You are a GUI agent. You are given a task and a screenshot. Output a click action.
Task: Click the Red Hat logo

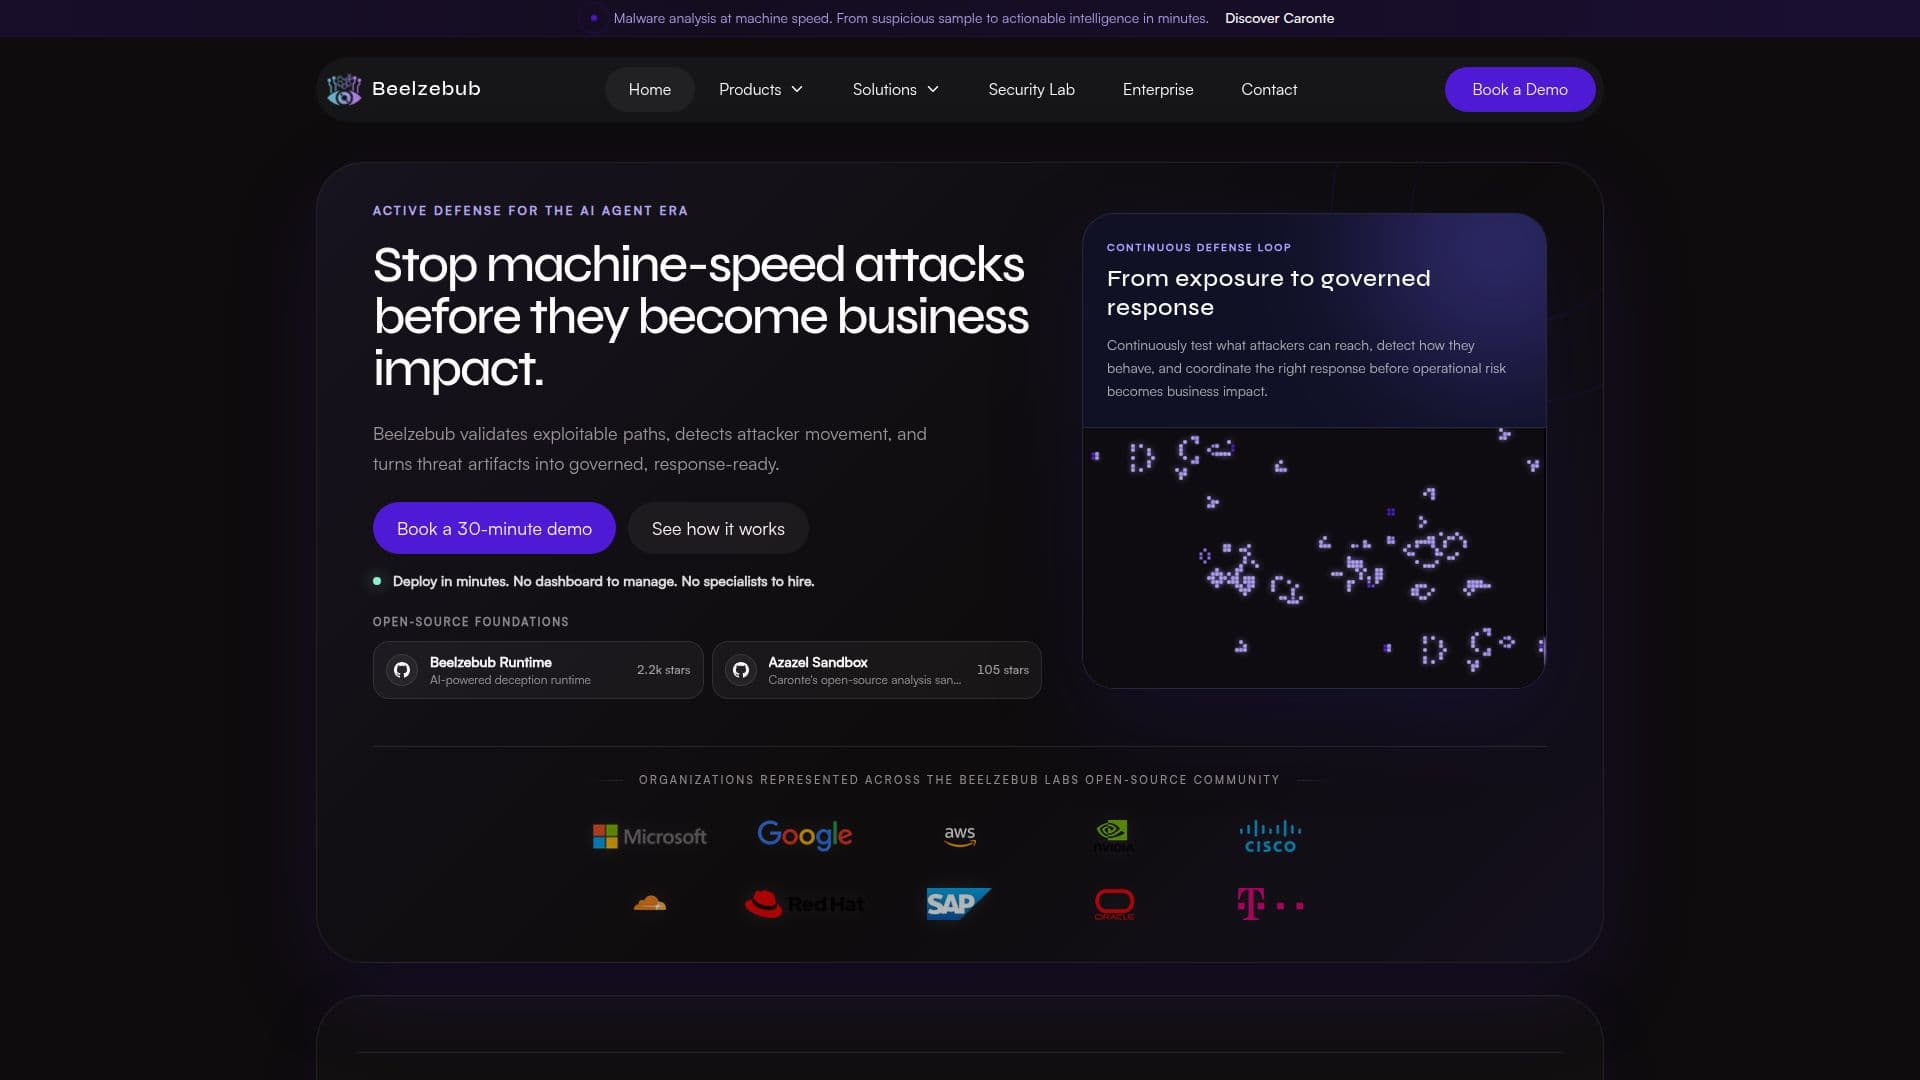(805, 904)
